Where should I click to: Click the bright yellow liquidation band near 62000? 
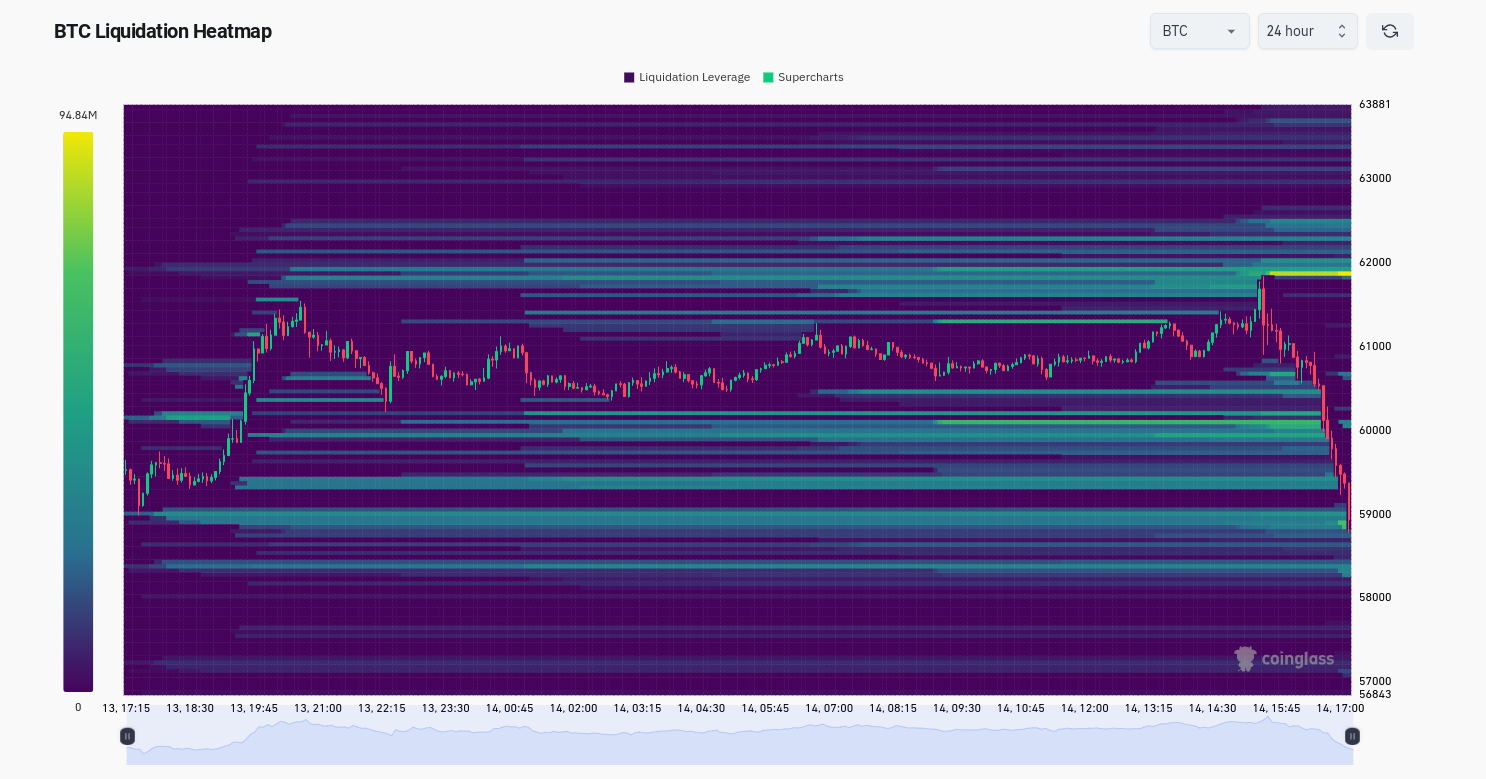1309,273
